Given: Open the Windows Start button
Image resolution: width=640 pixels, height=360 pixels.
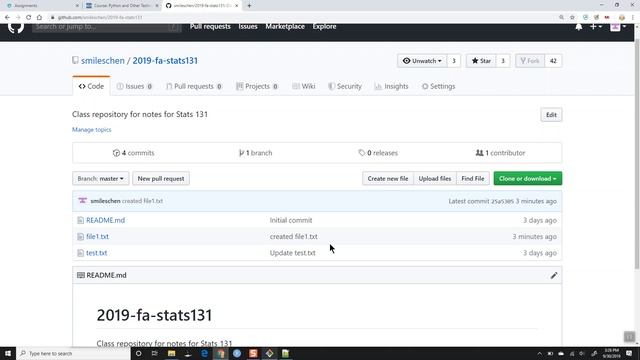Looking at the screenshot, I should 8,353.
